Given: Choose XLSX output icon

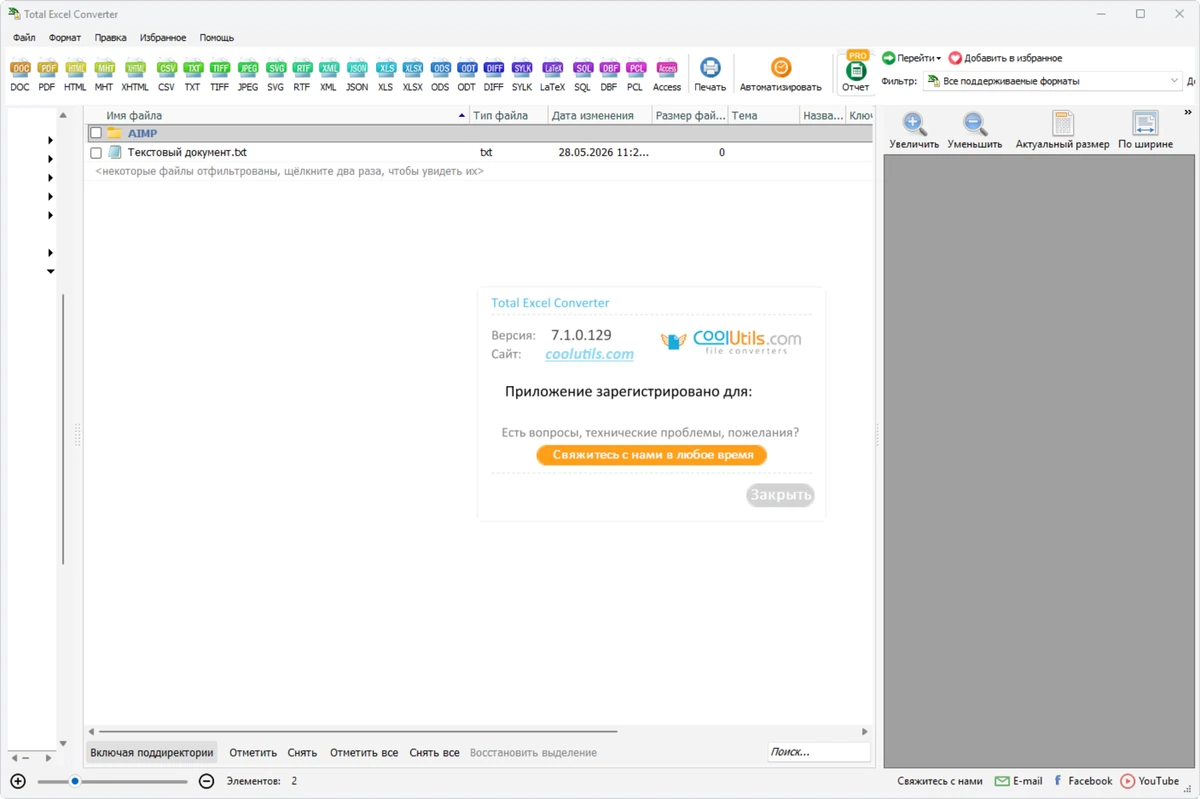Looking at the screenshot, I should (x=412, y=75).
